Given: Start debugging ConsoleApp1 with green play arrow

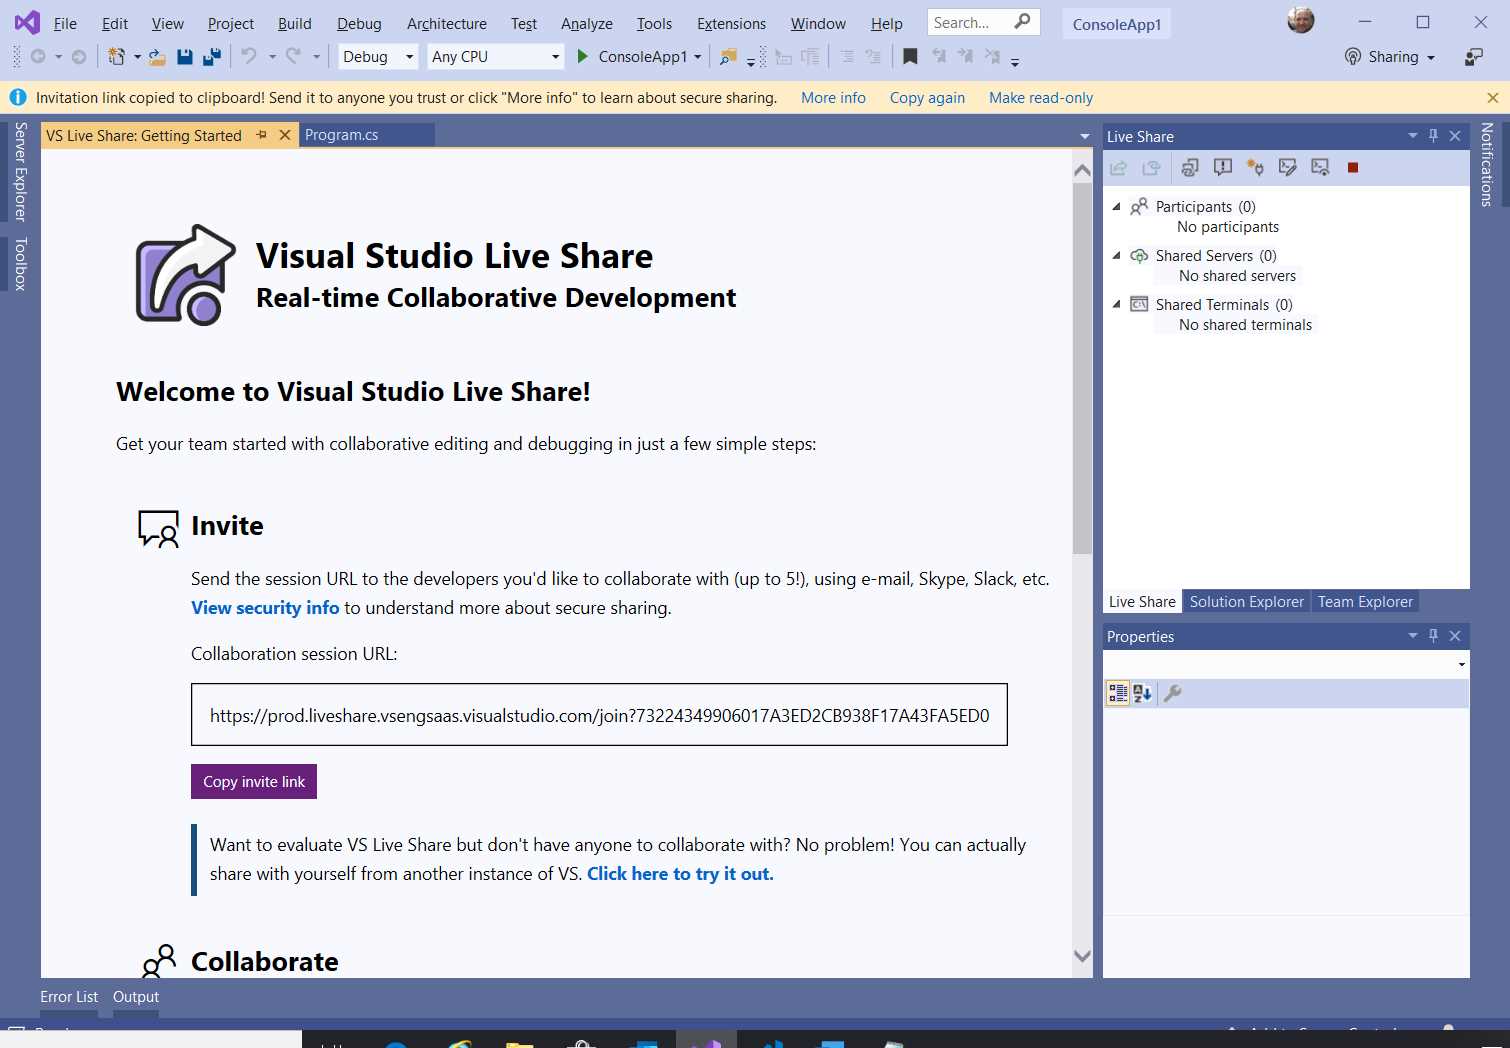Looking at the screenshot, I should pos(582,56).
